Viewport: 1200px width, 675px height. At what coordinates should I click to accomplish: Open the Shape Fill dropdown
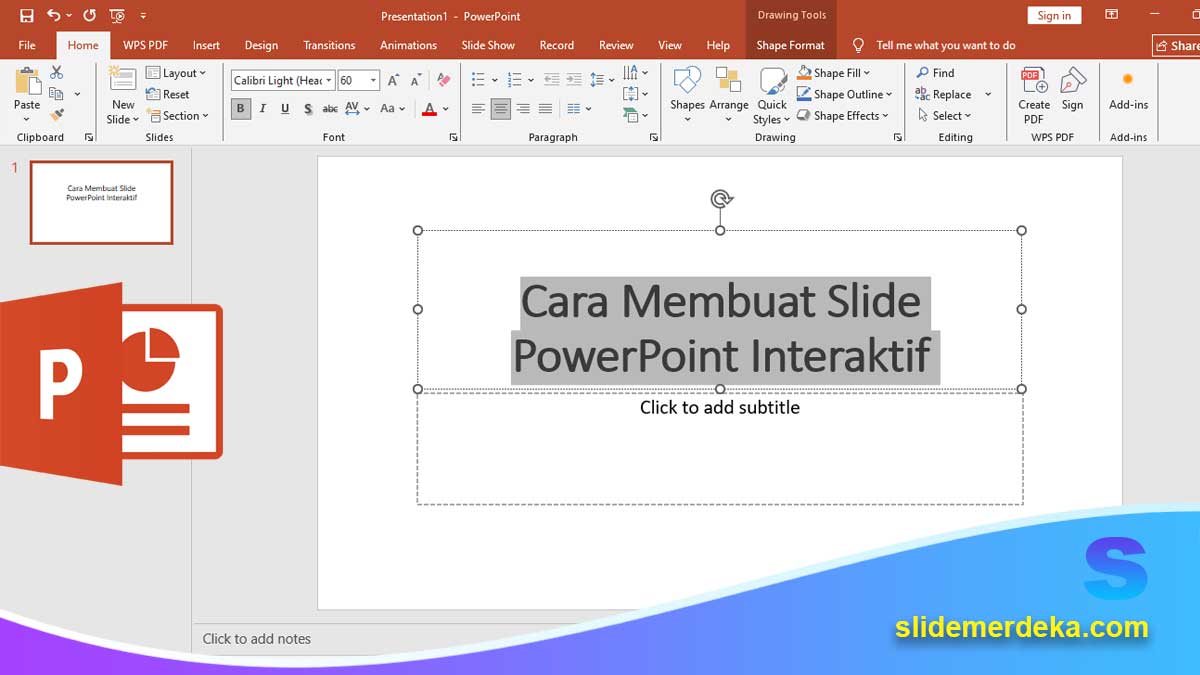coord(834,73)
